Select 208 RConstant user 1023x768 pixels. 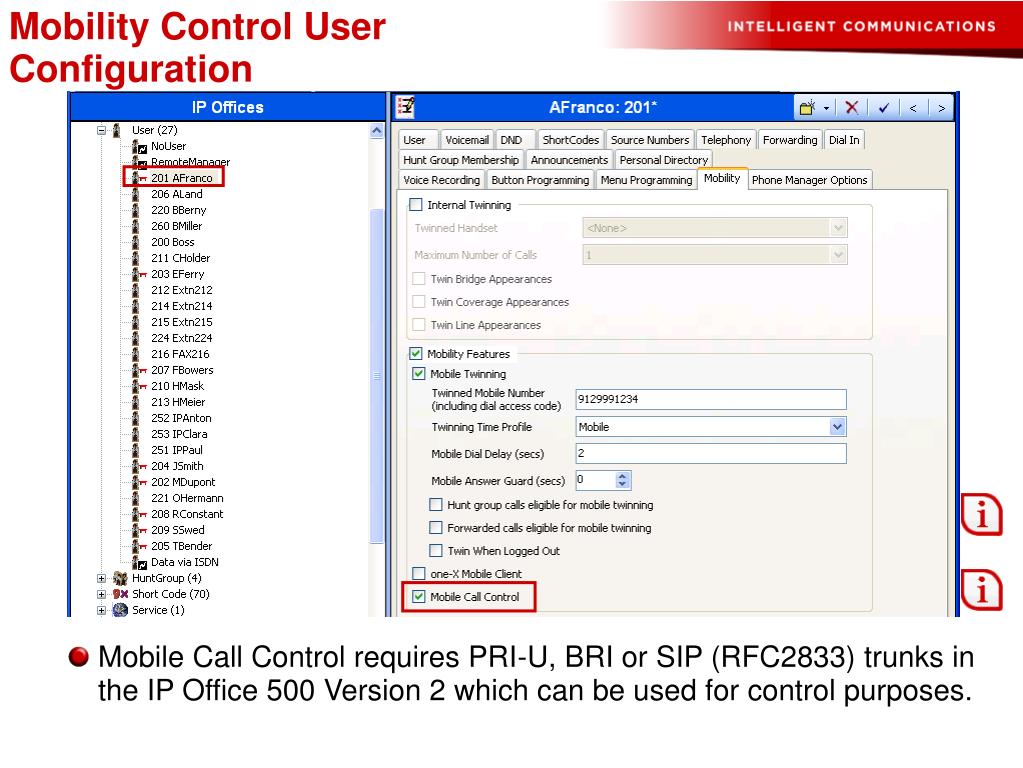click(x=187, y=514)
